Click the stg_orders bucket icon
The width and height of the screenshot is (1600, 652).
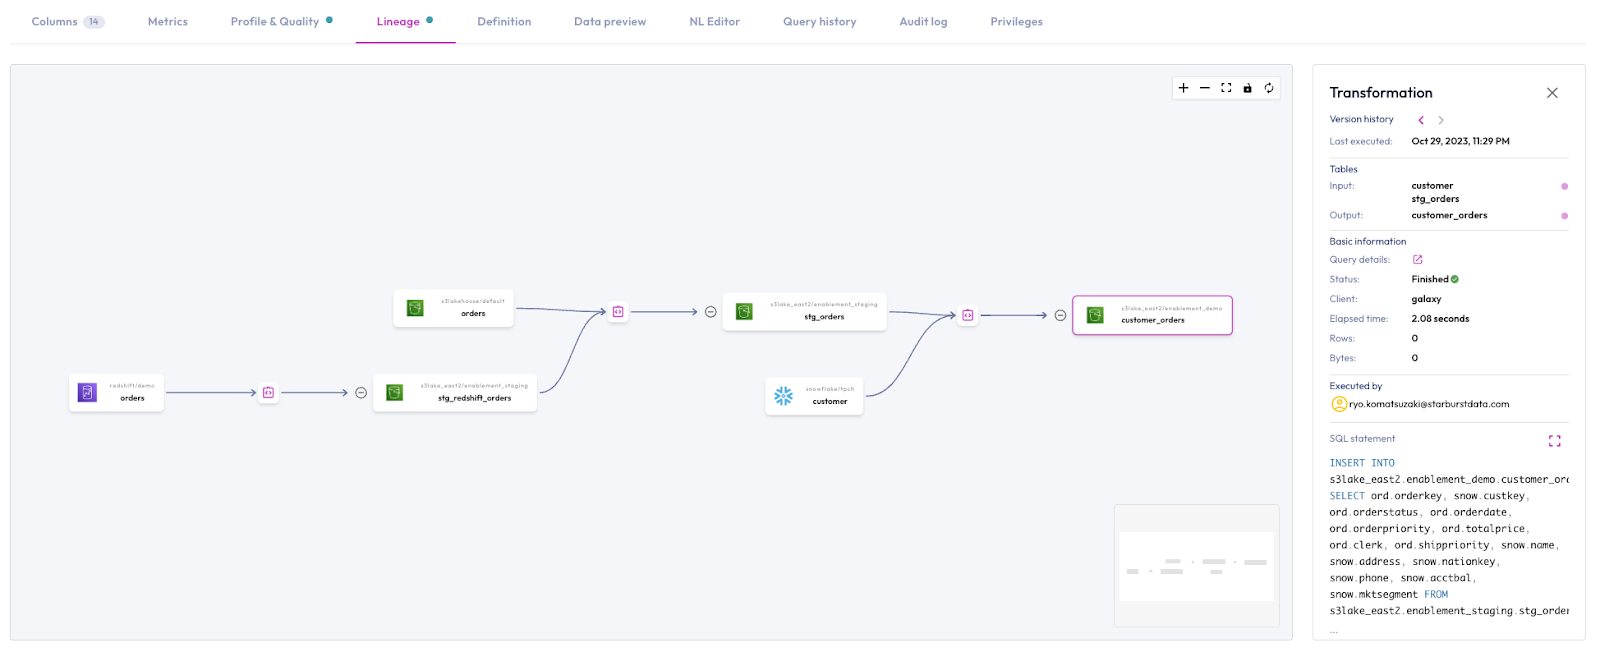pos(744,312)
